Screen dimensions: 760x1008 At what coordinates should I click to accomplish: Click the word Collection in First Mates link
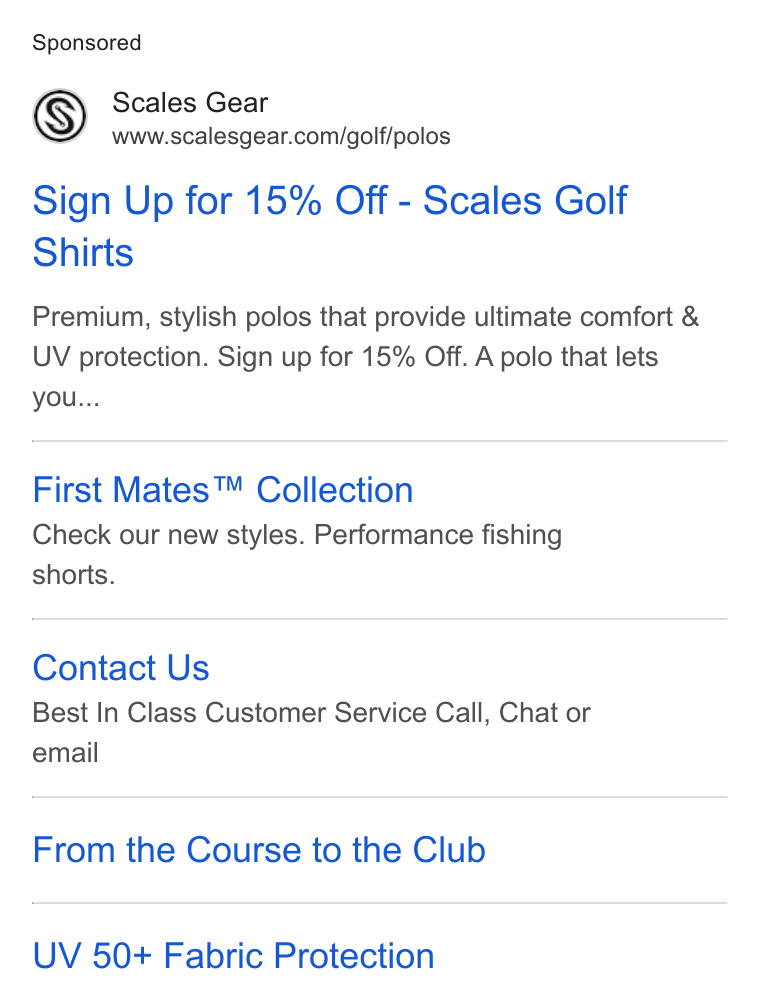[335, 490]
